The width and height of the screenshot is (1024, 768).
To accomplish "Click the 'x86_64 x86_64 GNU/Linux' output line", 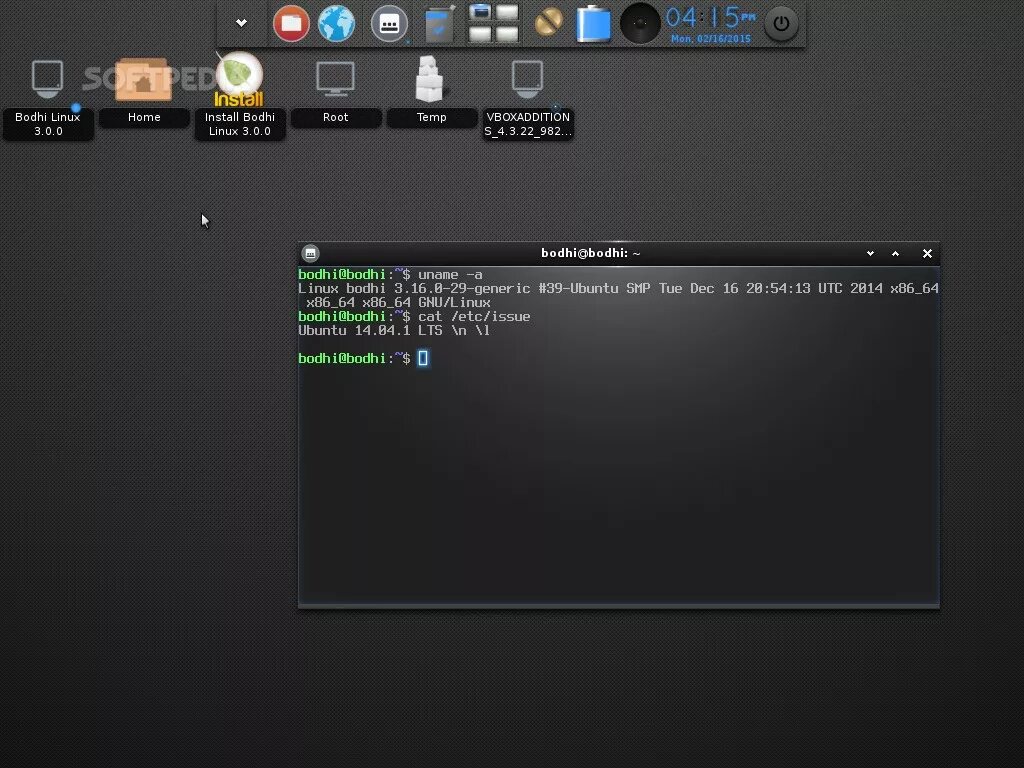I will [398, 303].
